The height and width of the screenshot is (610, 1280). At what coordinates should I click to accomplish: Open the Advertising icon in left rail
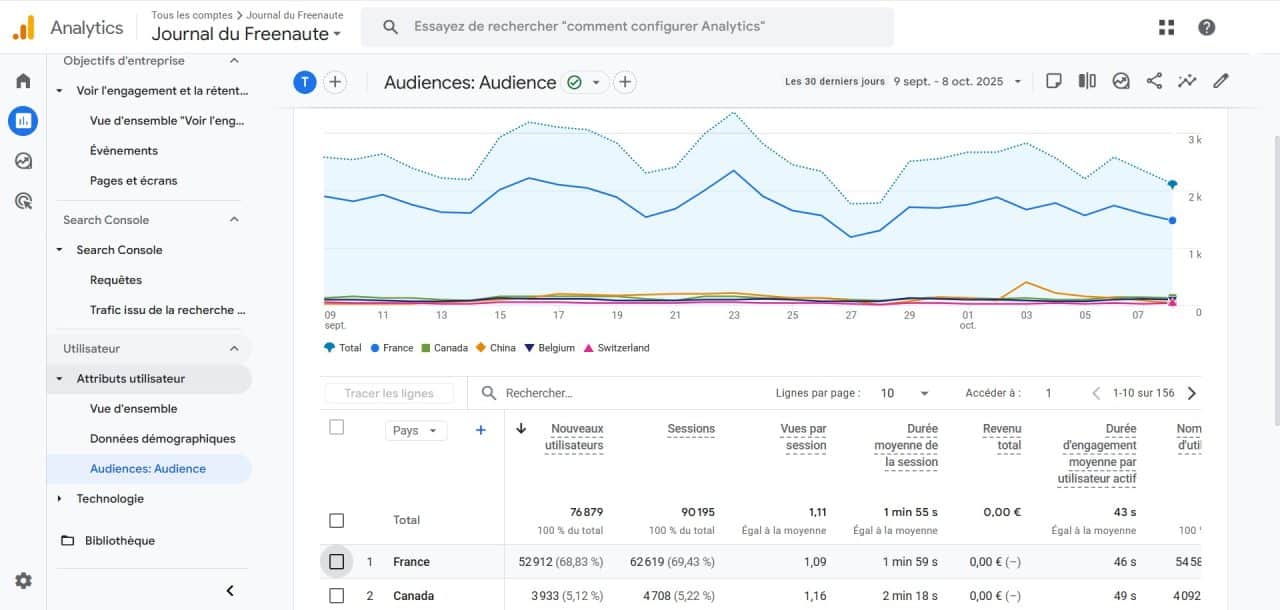click(x=23, y=201)
